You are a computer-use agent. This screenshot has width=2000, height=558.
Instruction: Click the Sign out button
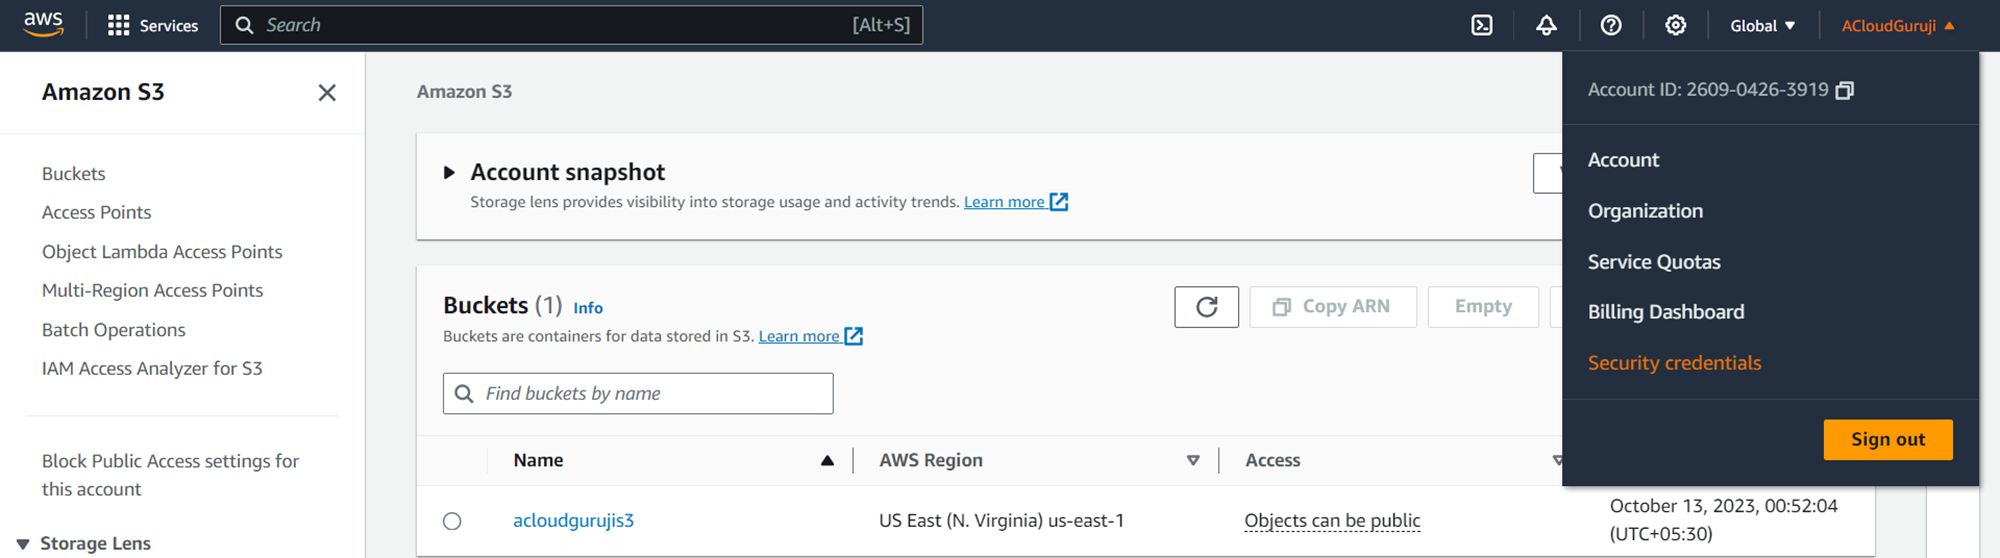[x=1887, y=440]
